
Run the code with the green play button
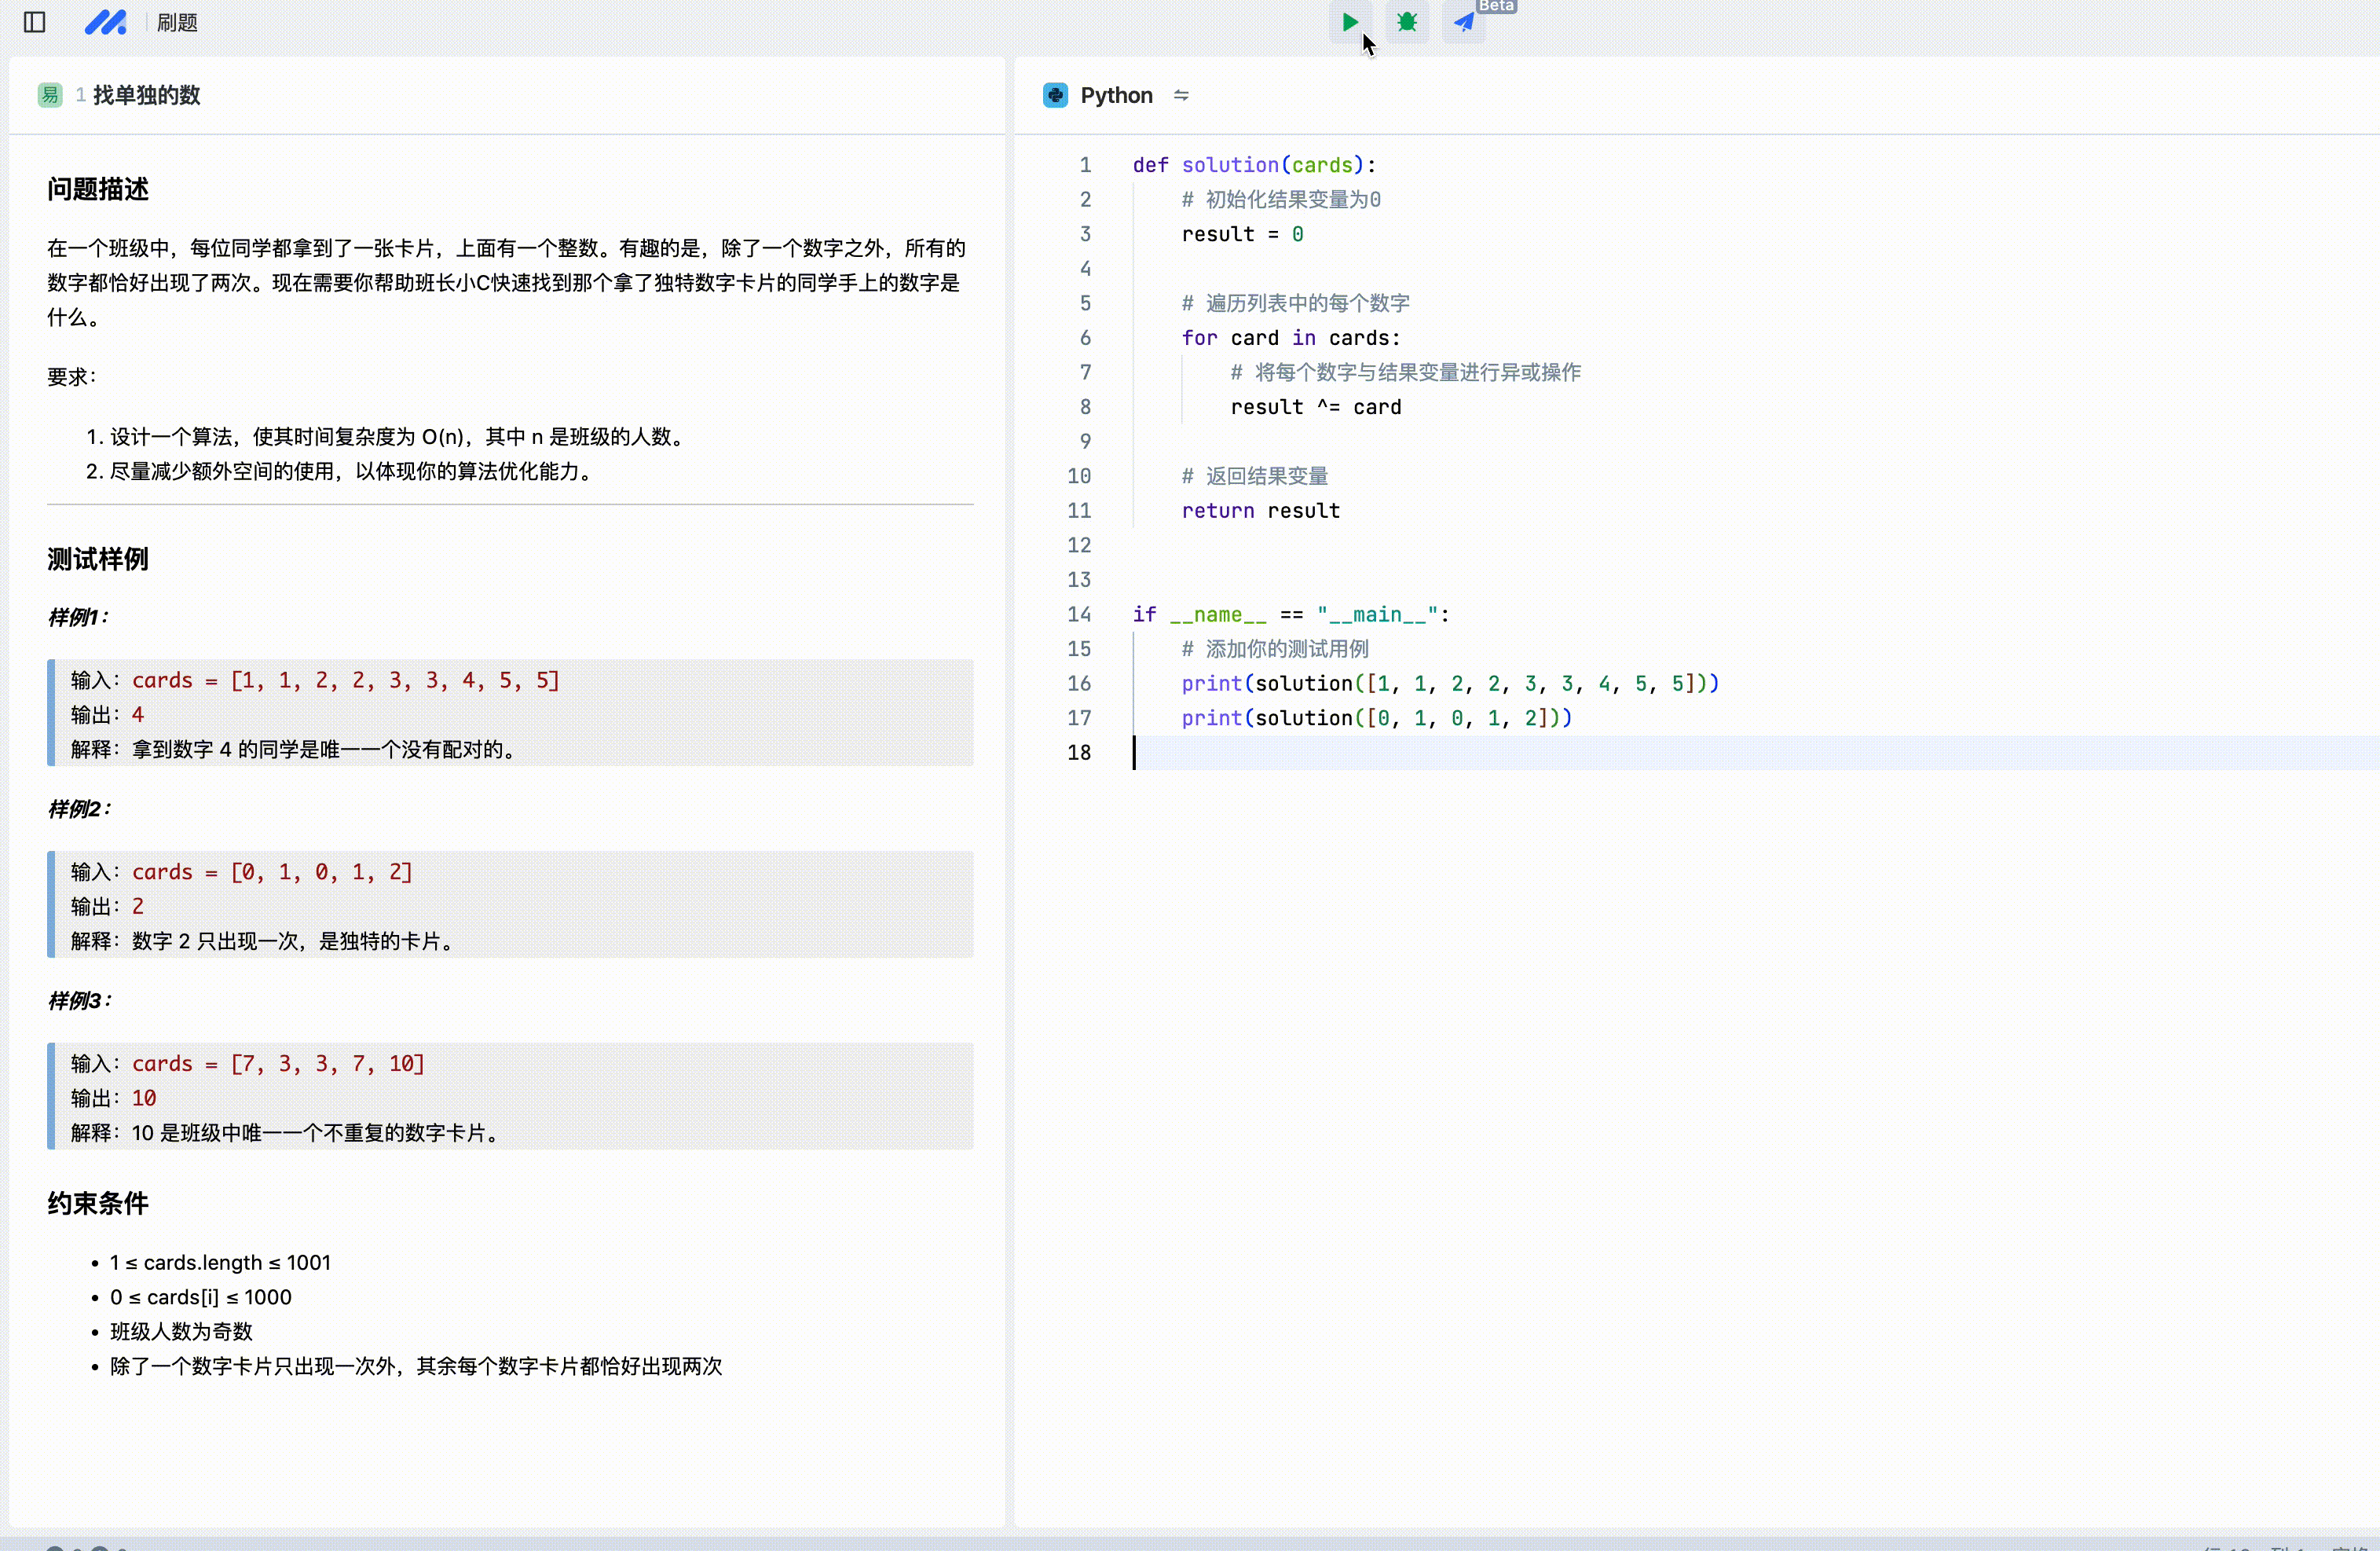pyautogui.click(x=1349, y=22)
